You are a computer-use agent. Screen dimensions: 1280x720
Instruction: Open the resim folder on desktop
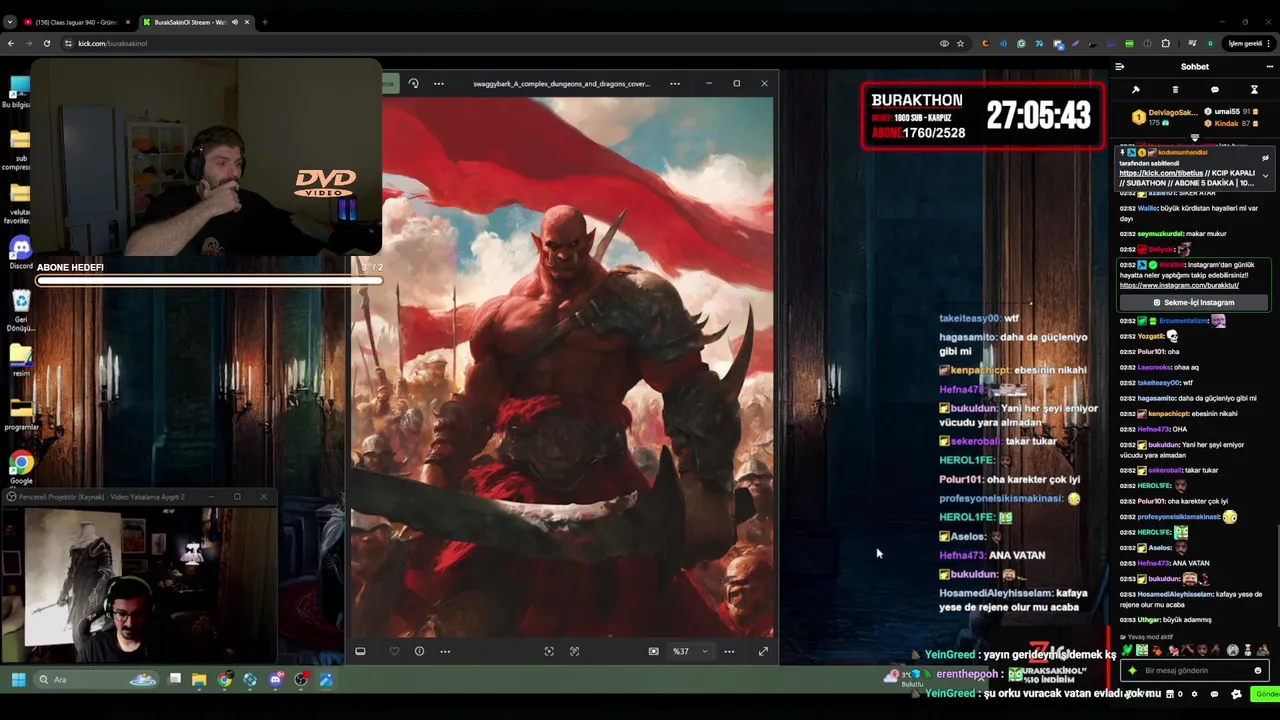pyautogui.click(x=21, y=361)
